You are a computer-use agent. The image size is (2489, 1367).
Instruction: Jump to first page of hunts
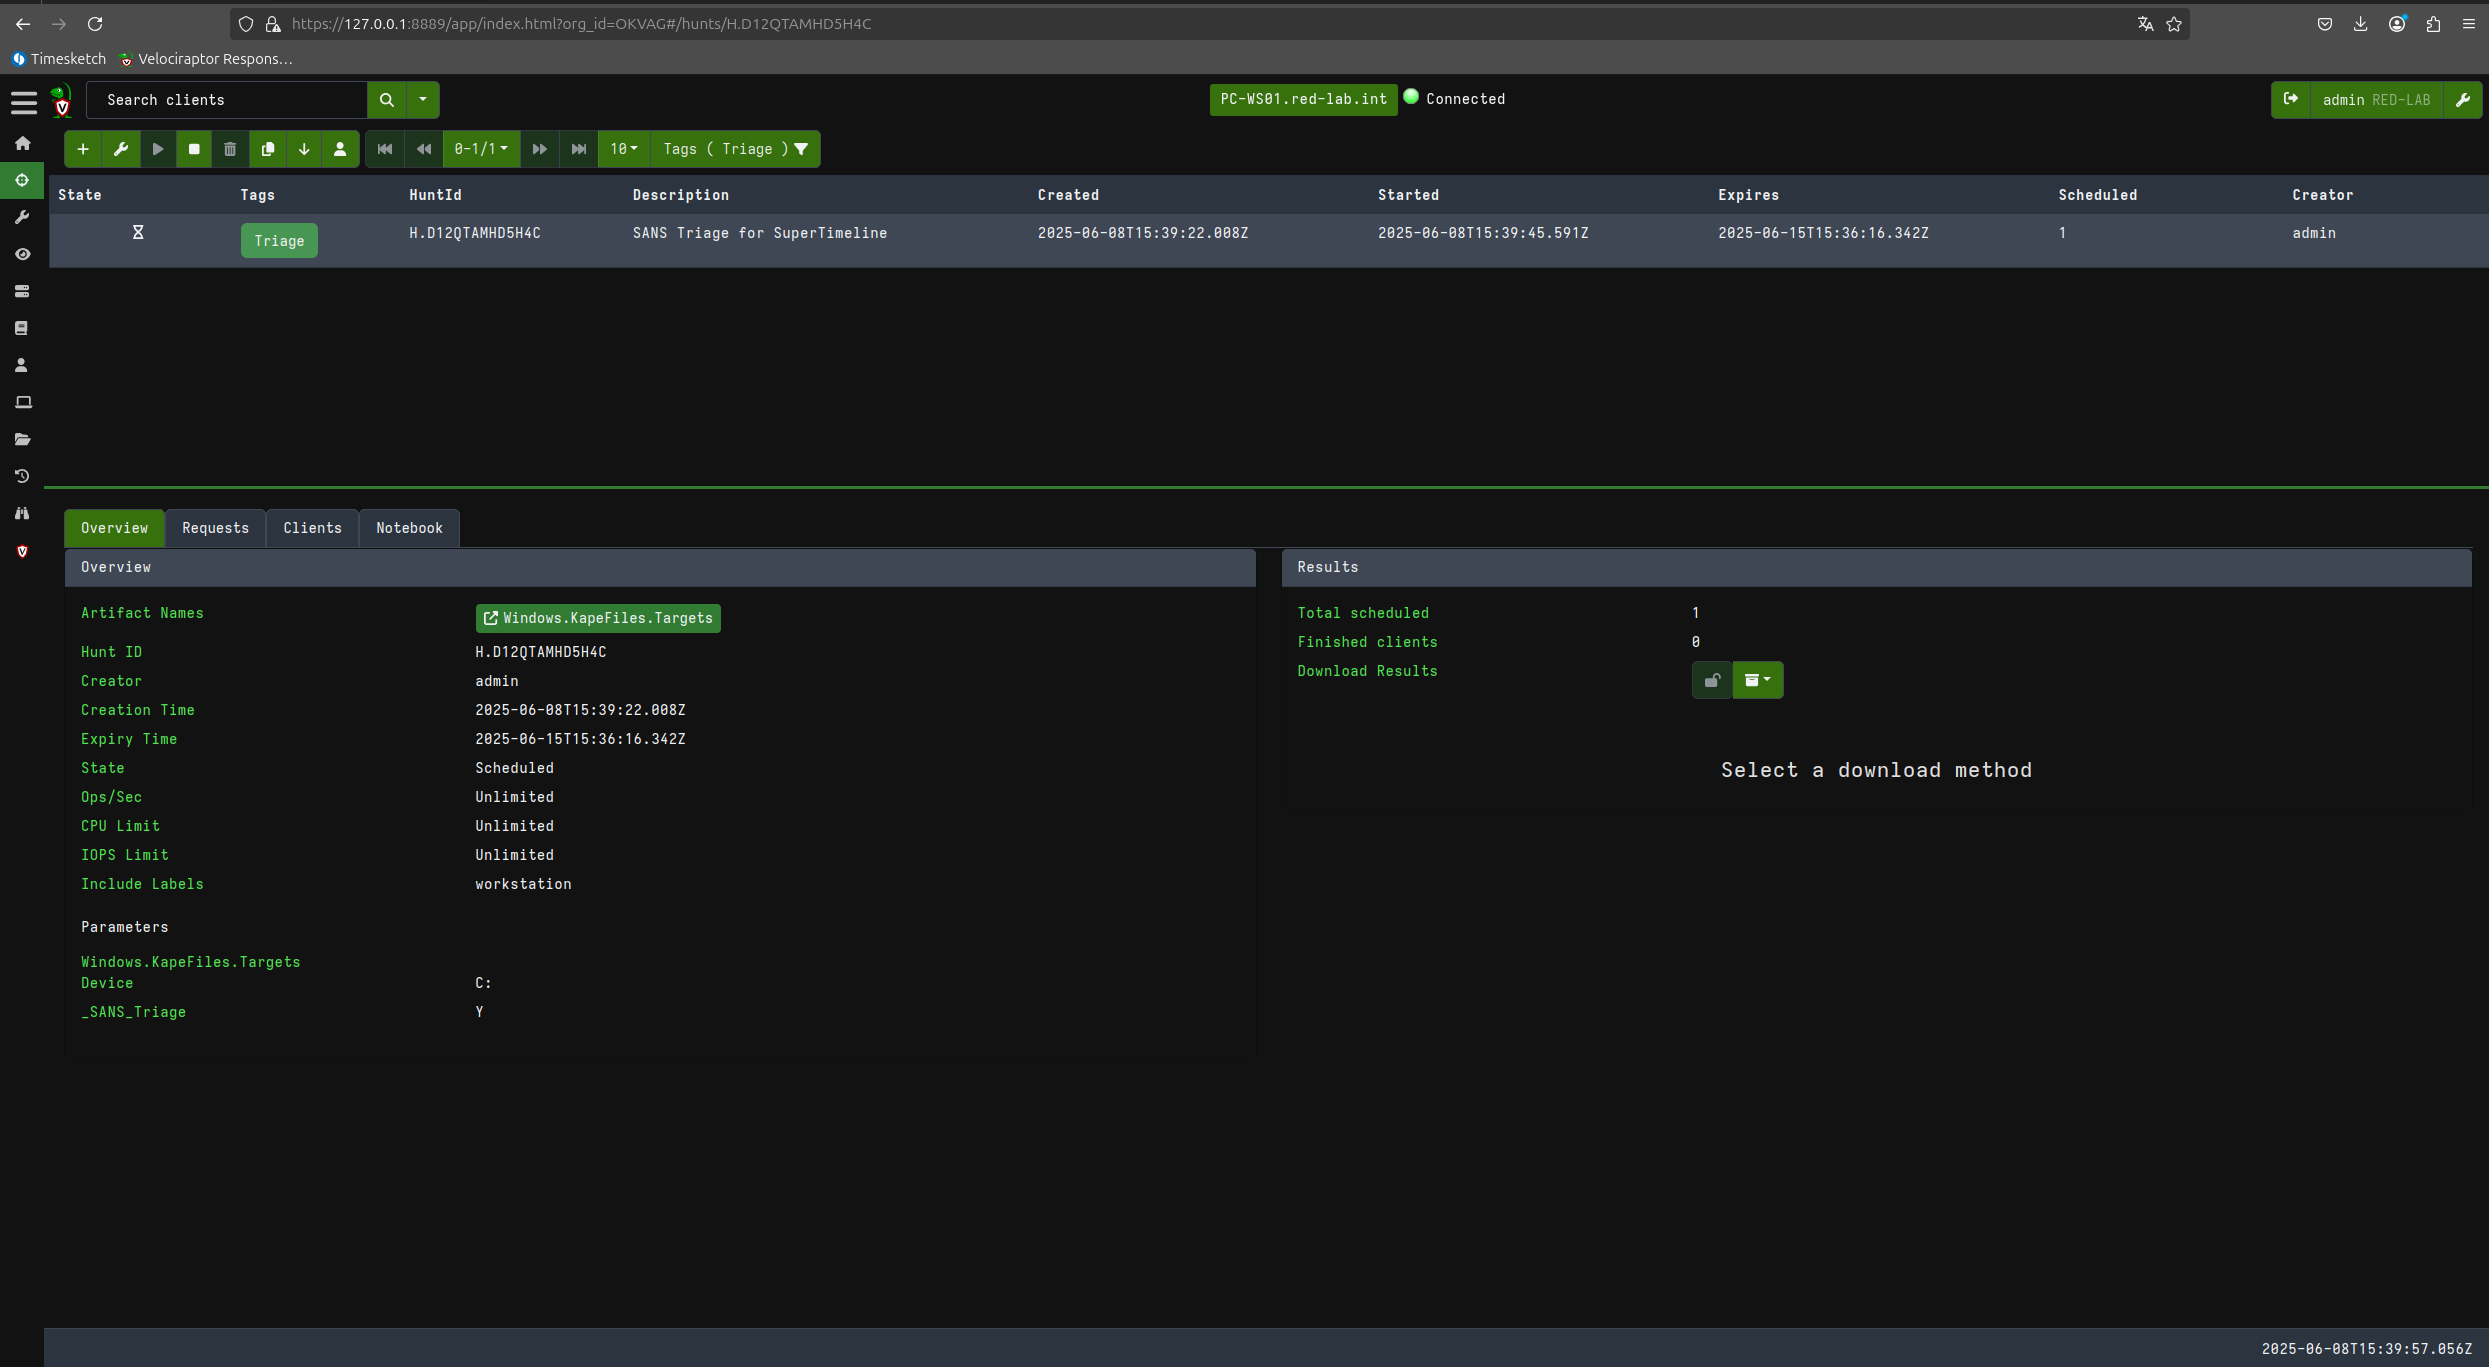385,149
